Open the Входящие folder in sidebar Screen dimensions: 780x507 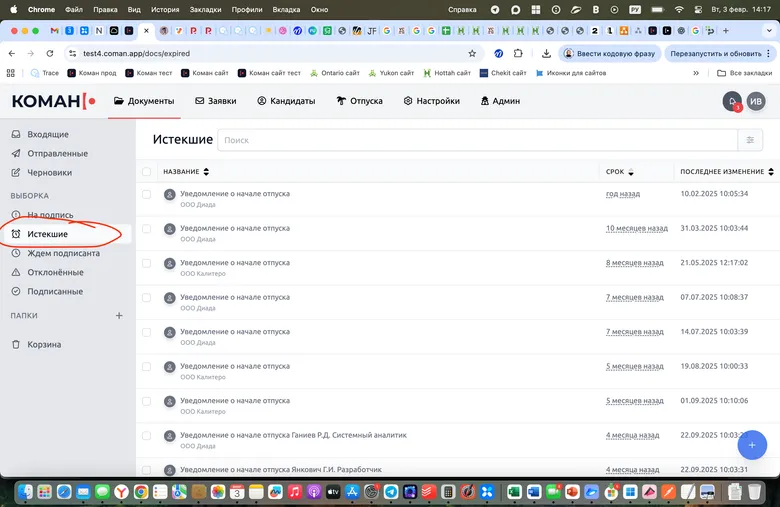pos(47,134)
